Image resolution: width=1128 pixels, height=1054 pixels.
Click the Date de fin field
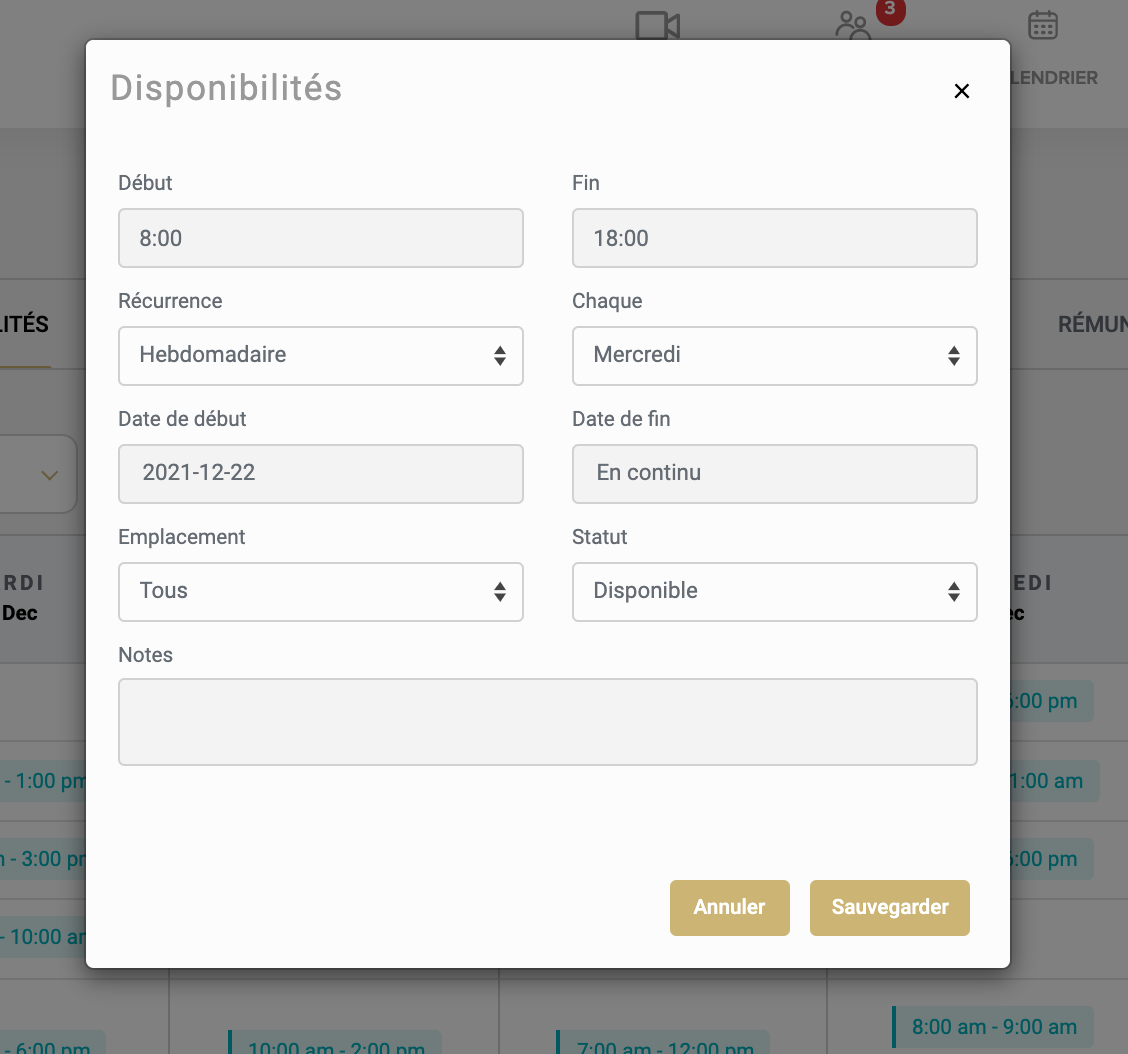click(x=774, y=473)
